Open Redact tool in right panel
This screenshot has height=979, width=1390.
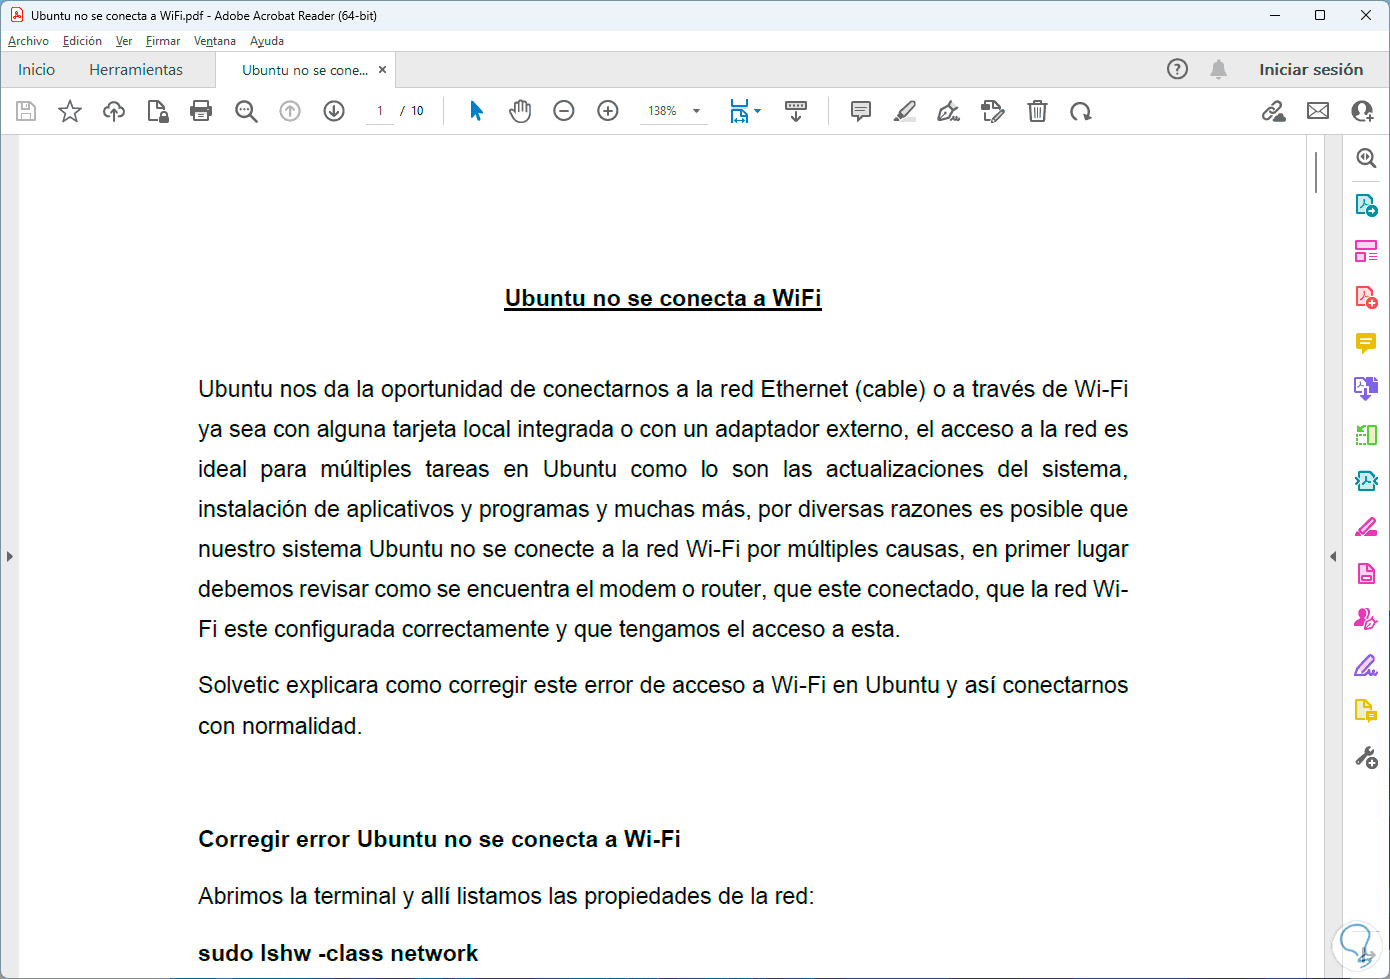click(x=1366, y=527)
